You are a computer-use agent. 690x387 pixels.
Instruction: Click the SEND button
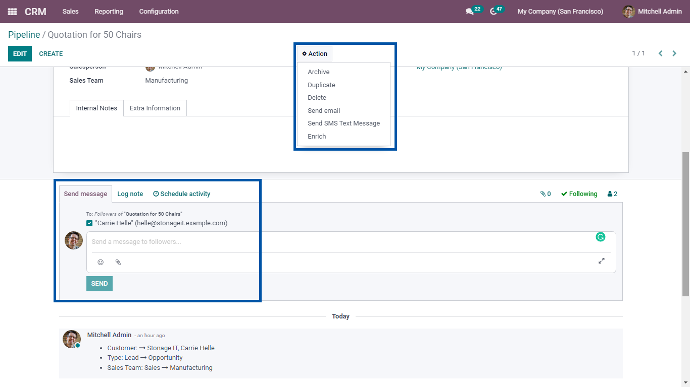[99, 284]
